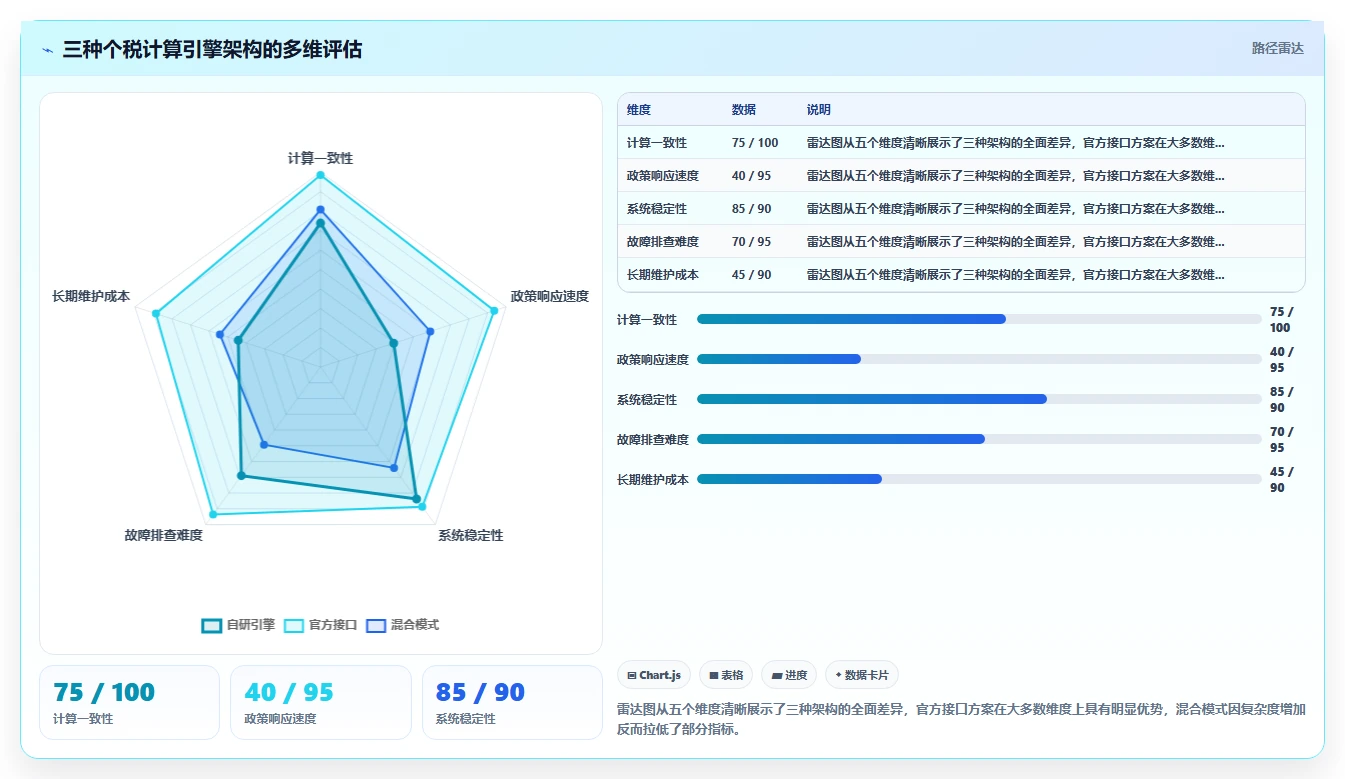Click the 政策响应速度 progress bar

(979, 359)
